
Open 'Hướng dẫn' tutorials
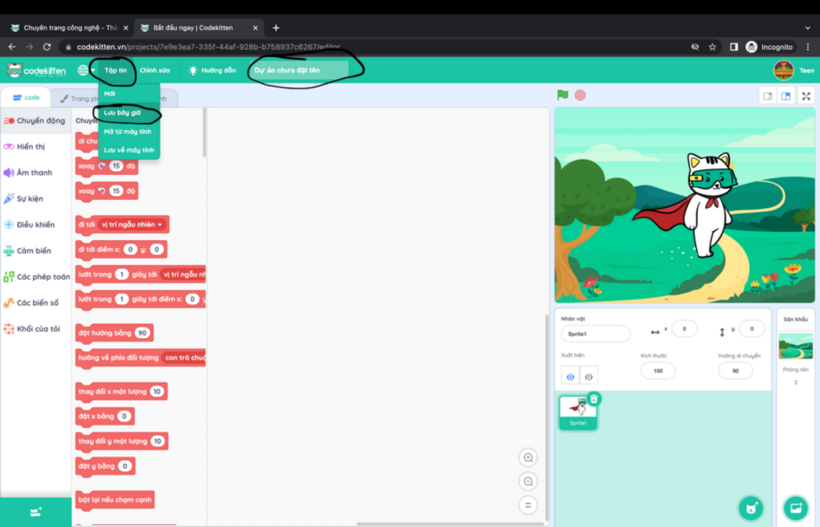click(x=213, y=70)
